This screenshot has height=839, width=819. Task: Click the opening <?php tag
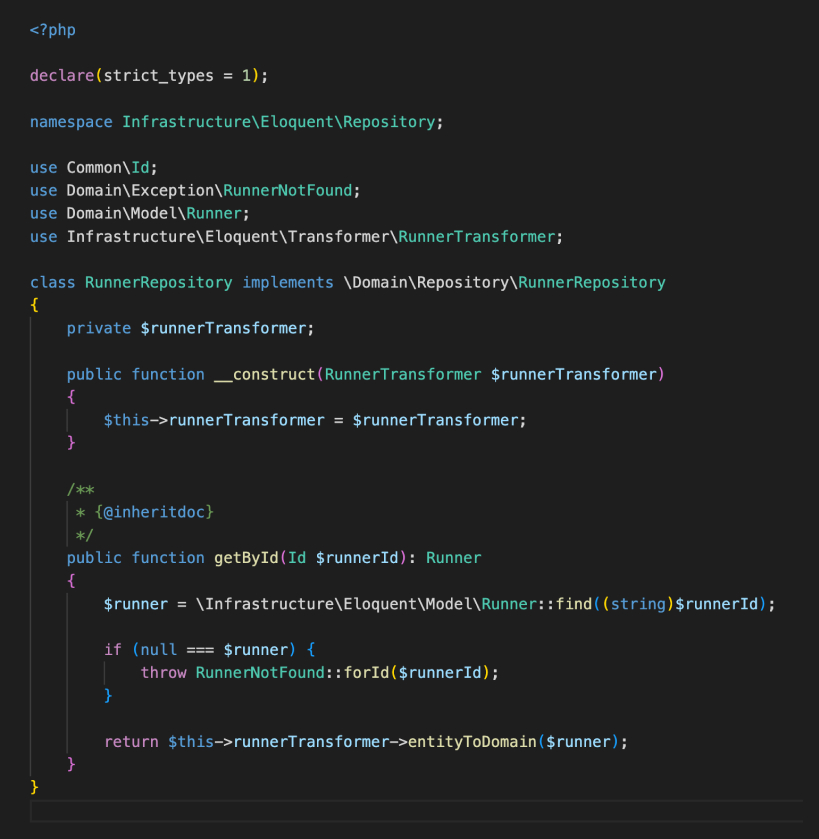[x=53, y=30]
